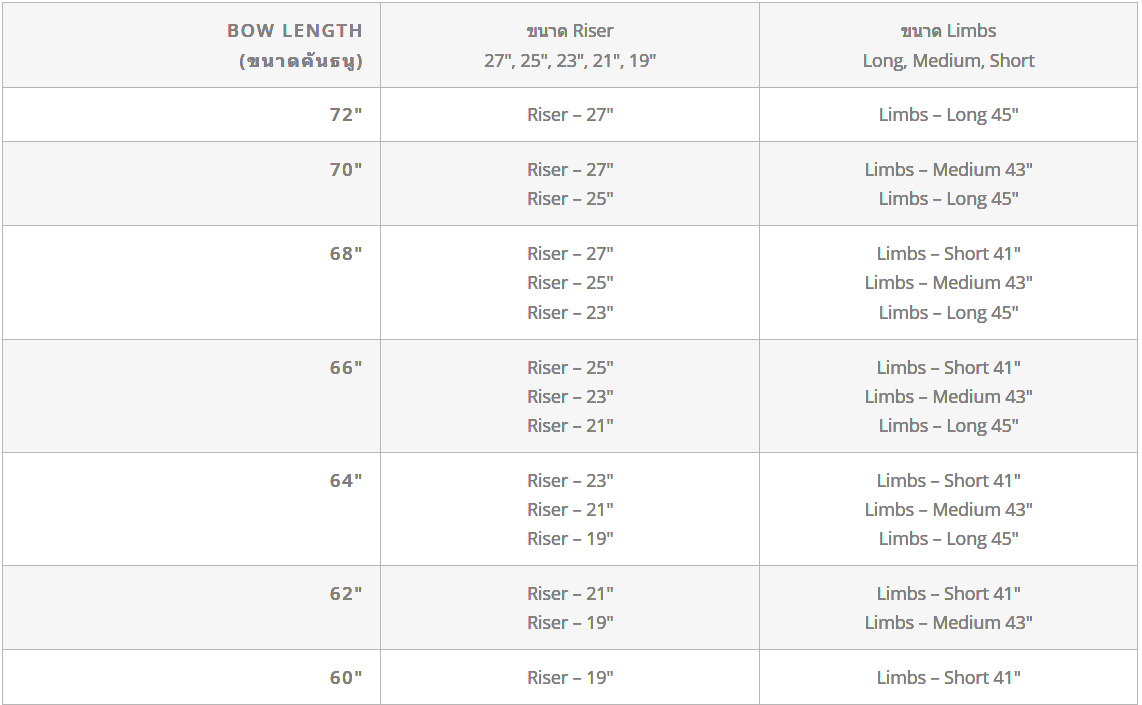Click Limbs – Long 45" in the 72" row
This screenshot has width=1142, height=705.
point(948,115)
